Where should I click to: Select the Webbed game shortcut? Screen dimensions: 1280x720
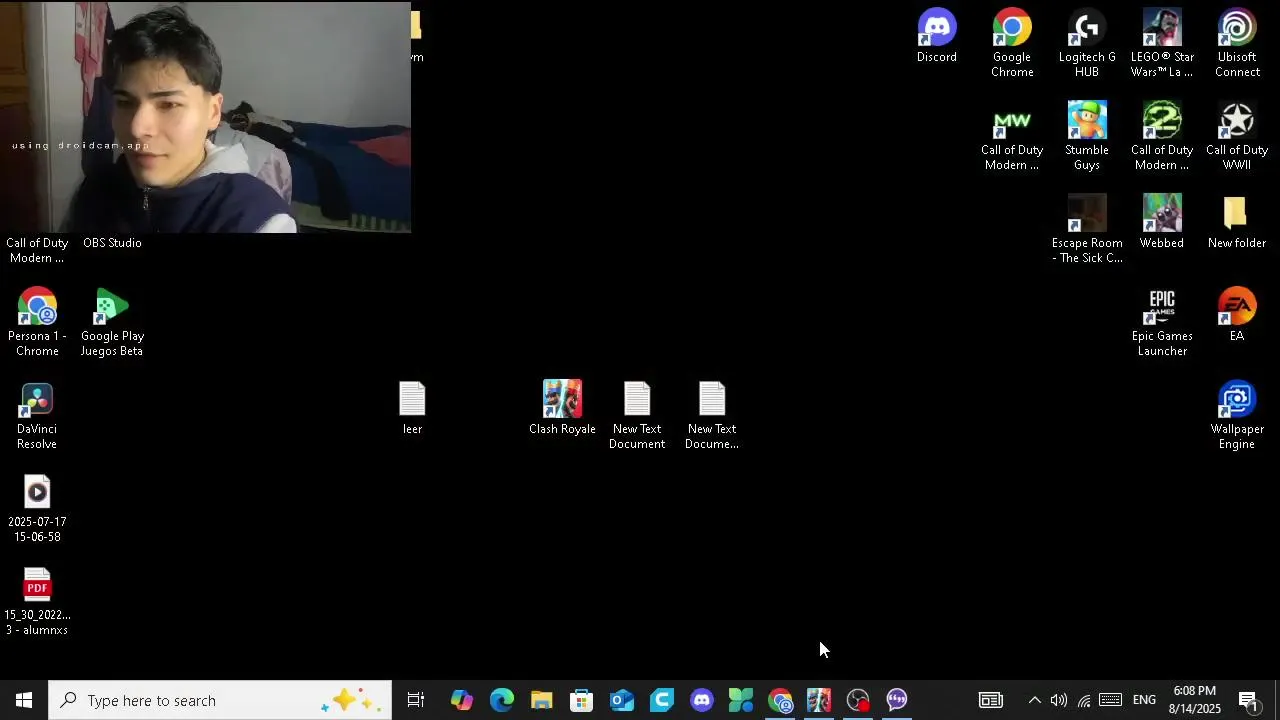(x=1162, y=223)
